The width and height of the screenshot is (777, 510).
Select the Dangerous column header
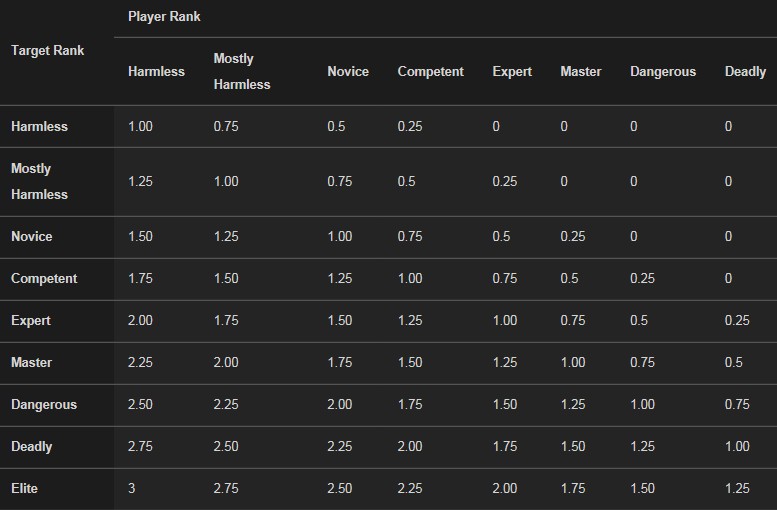[x=663, y=71]
